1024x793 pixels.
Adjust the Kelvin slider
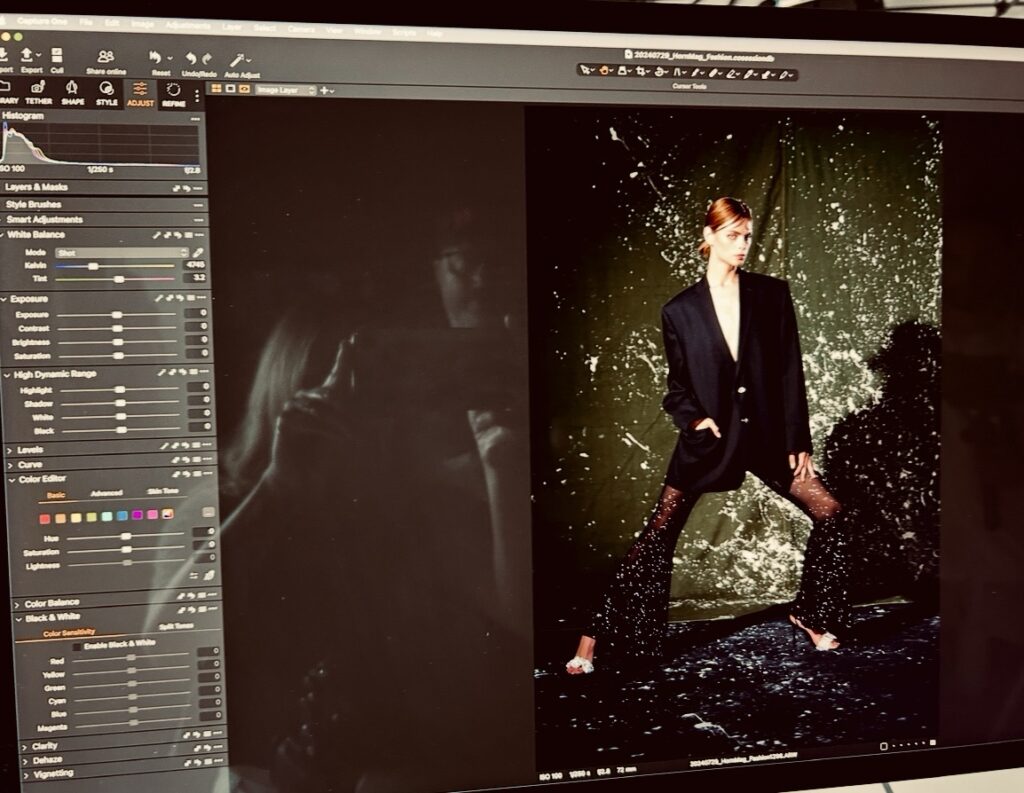[x=93, y=266]
